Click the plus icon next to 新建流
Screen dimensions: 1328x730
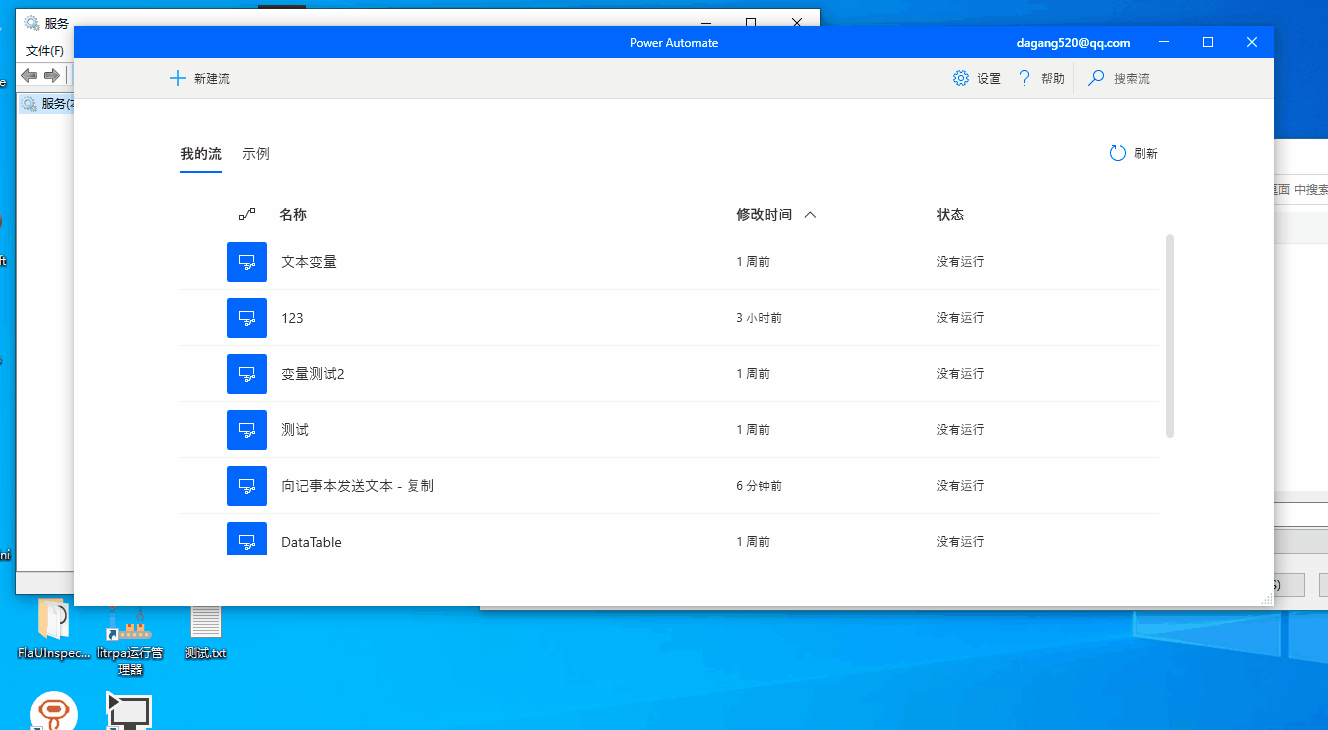click(x=178, y=77)
